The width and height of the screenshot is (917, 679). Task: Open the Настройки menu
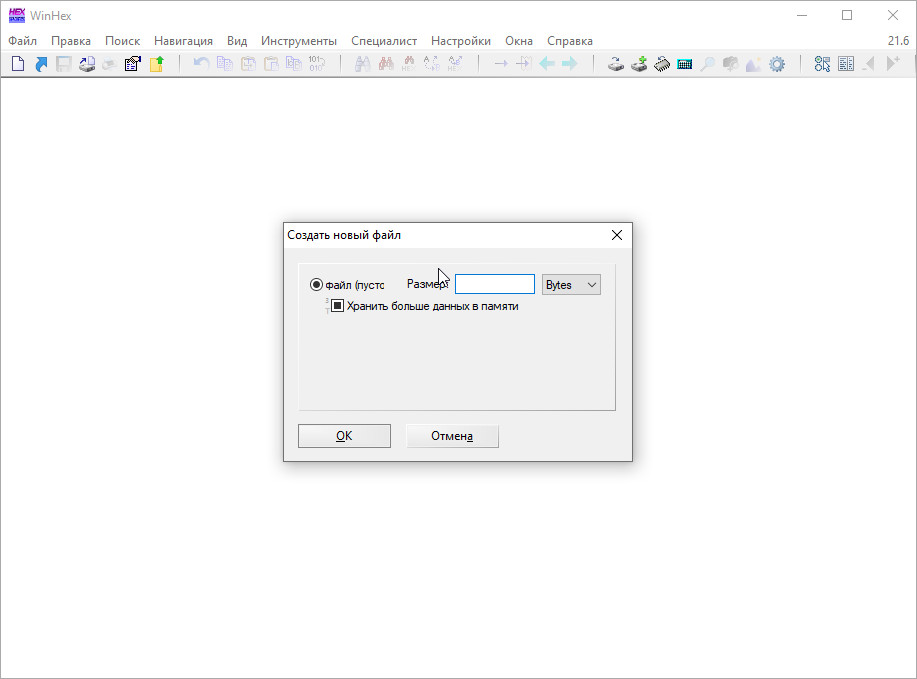[x=461, y=41]
